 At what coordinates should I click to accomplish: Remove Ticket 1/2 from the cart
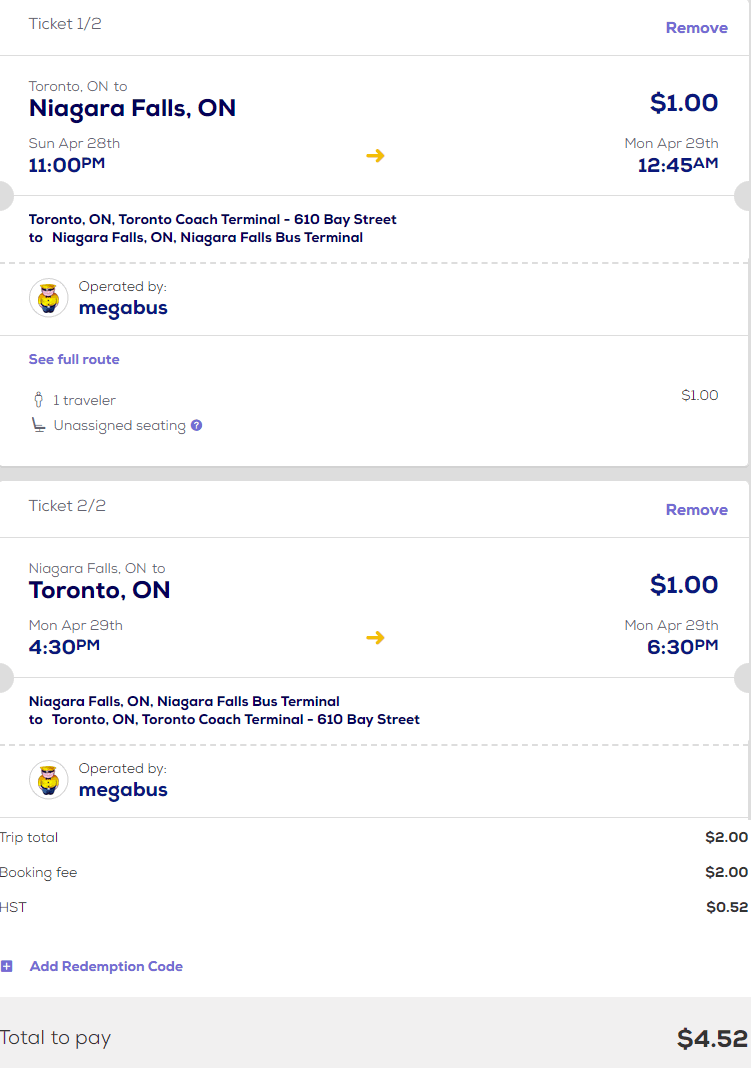point(696,28)
